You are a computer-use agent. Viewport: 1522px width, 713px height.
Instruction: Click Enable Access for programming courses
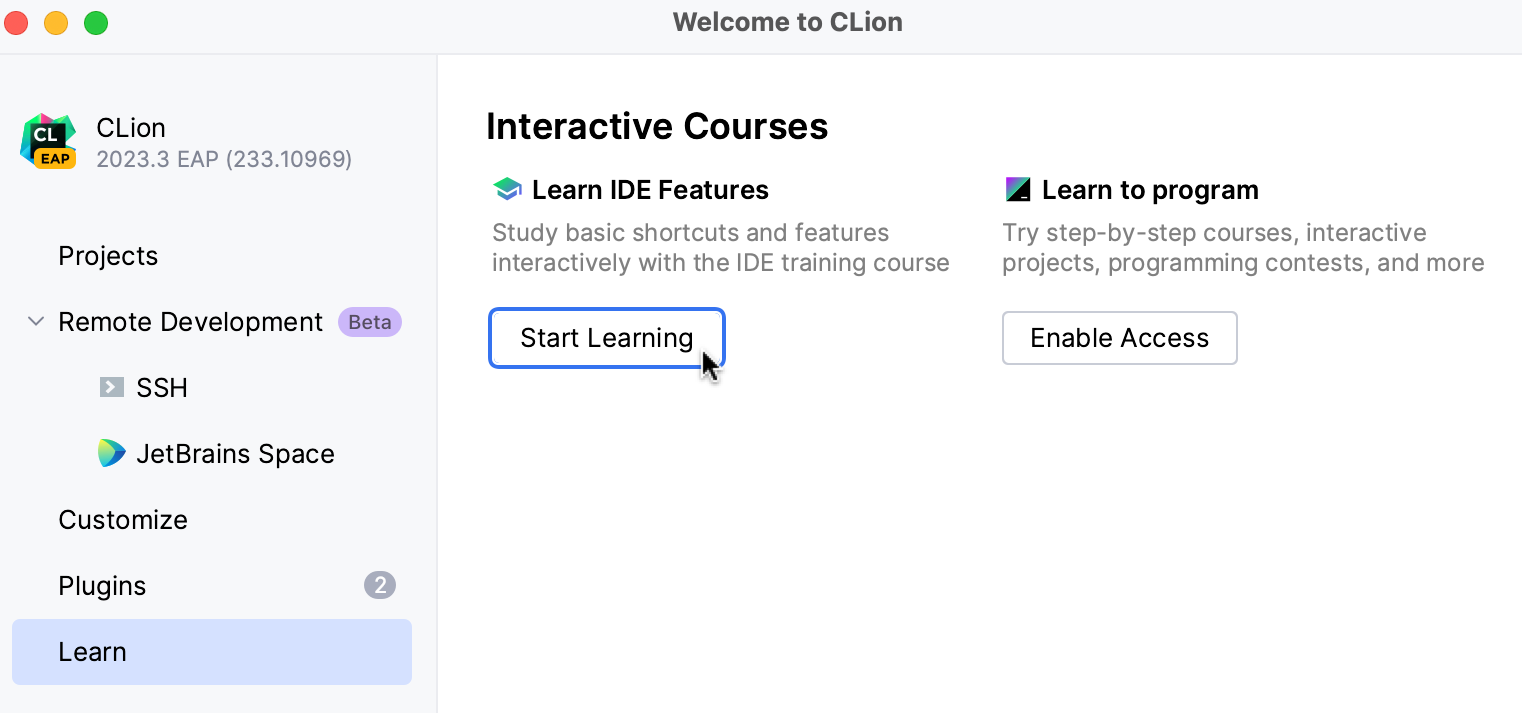1119,338
